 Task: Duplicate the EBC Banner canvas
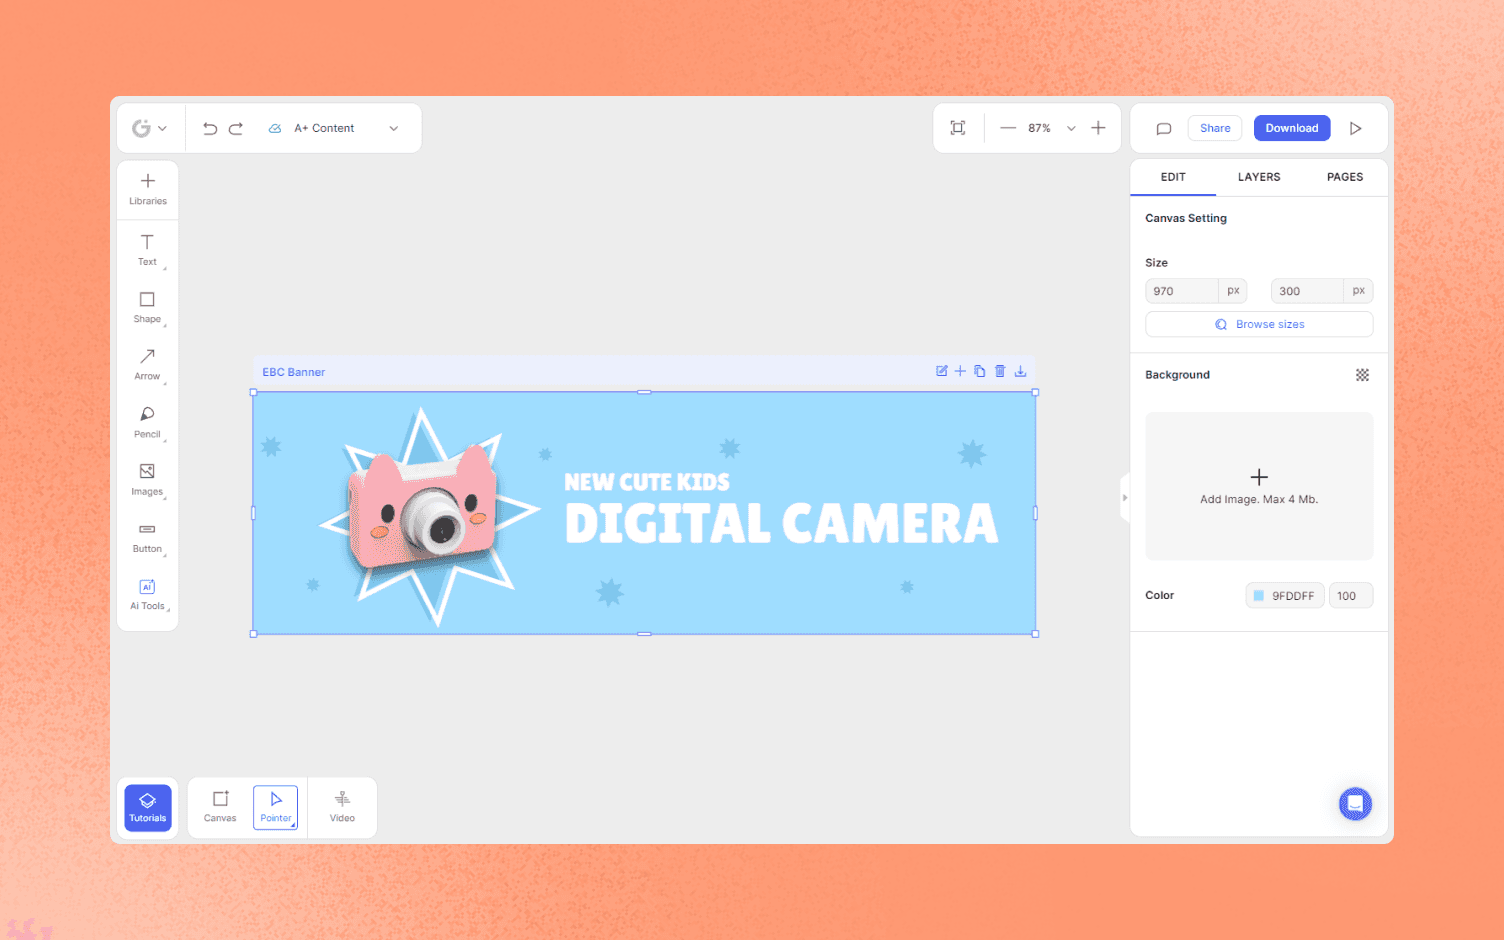(979, 370)
